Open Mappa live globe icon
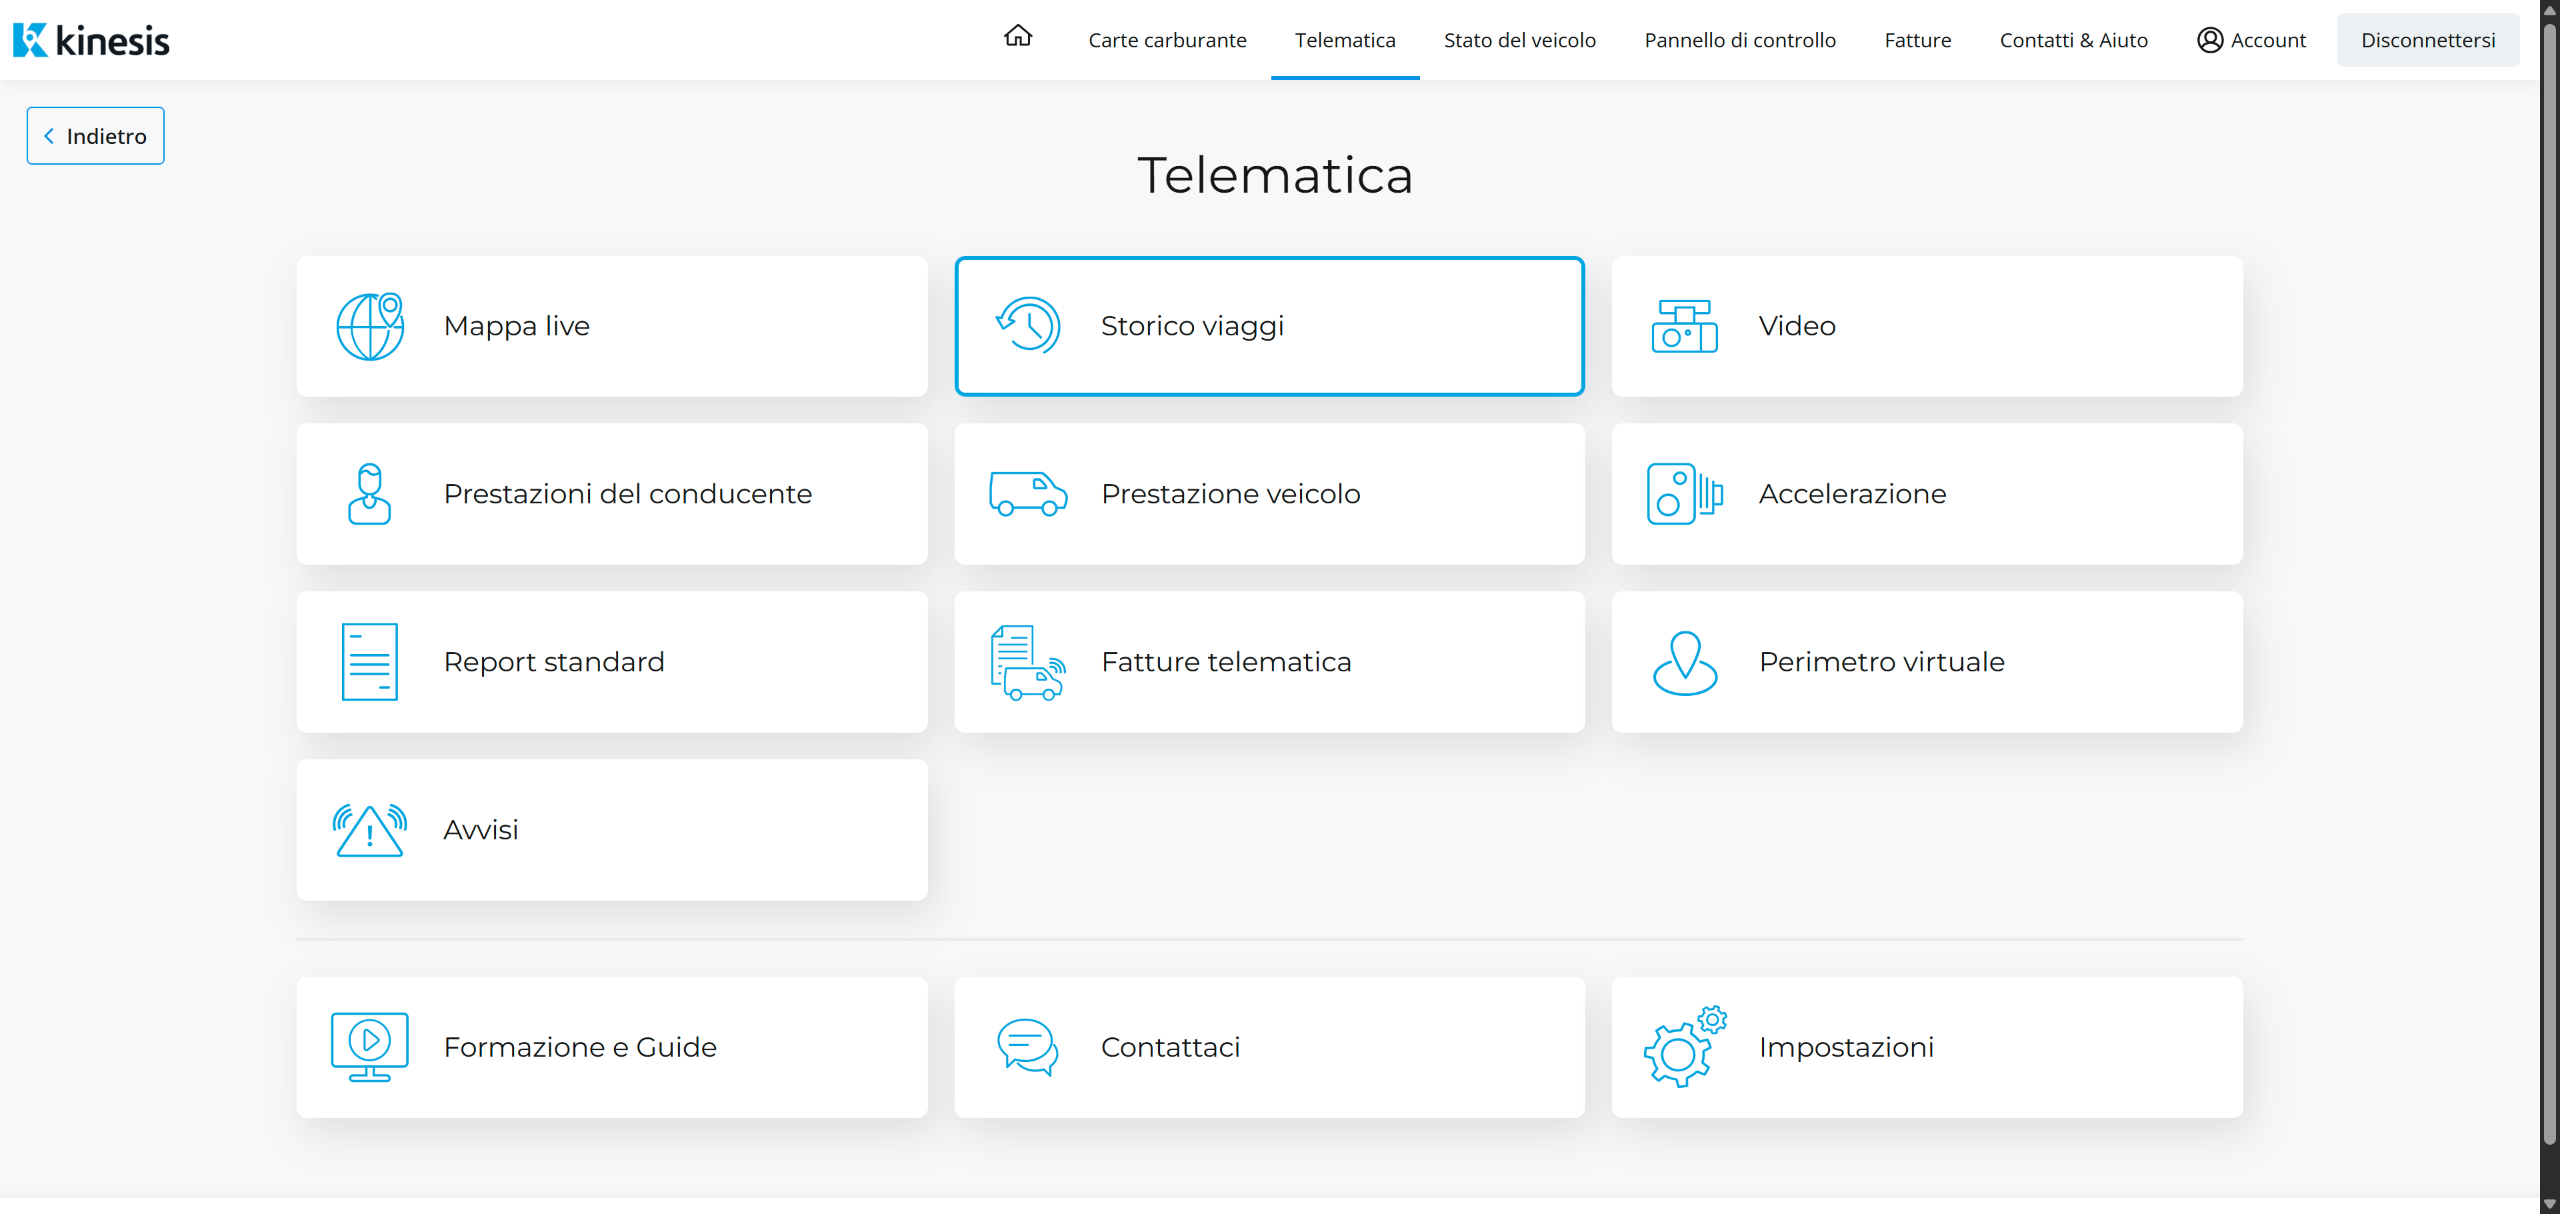This screenshot has height=1214, width=2560. [x=369, y=326]
